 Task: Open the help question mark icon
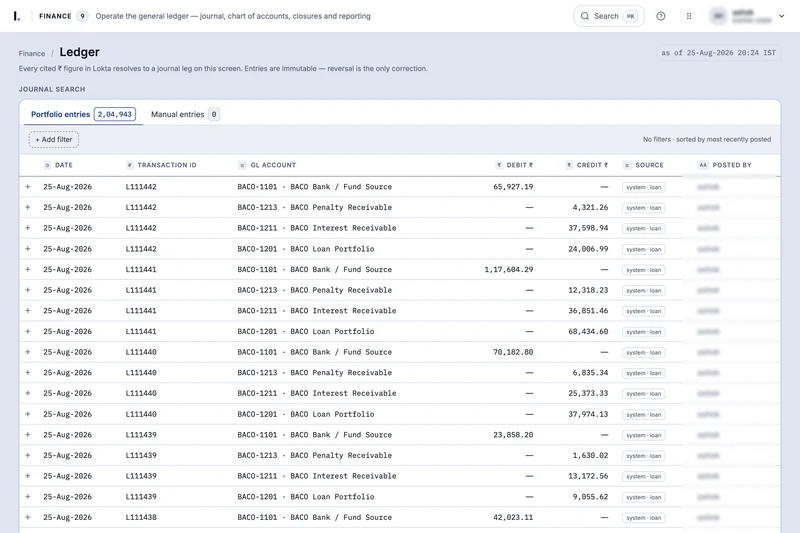[661, 16]
